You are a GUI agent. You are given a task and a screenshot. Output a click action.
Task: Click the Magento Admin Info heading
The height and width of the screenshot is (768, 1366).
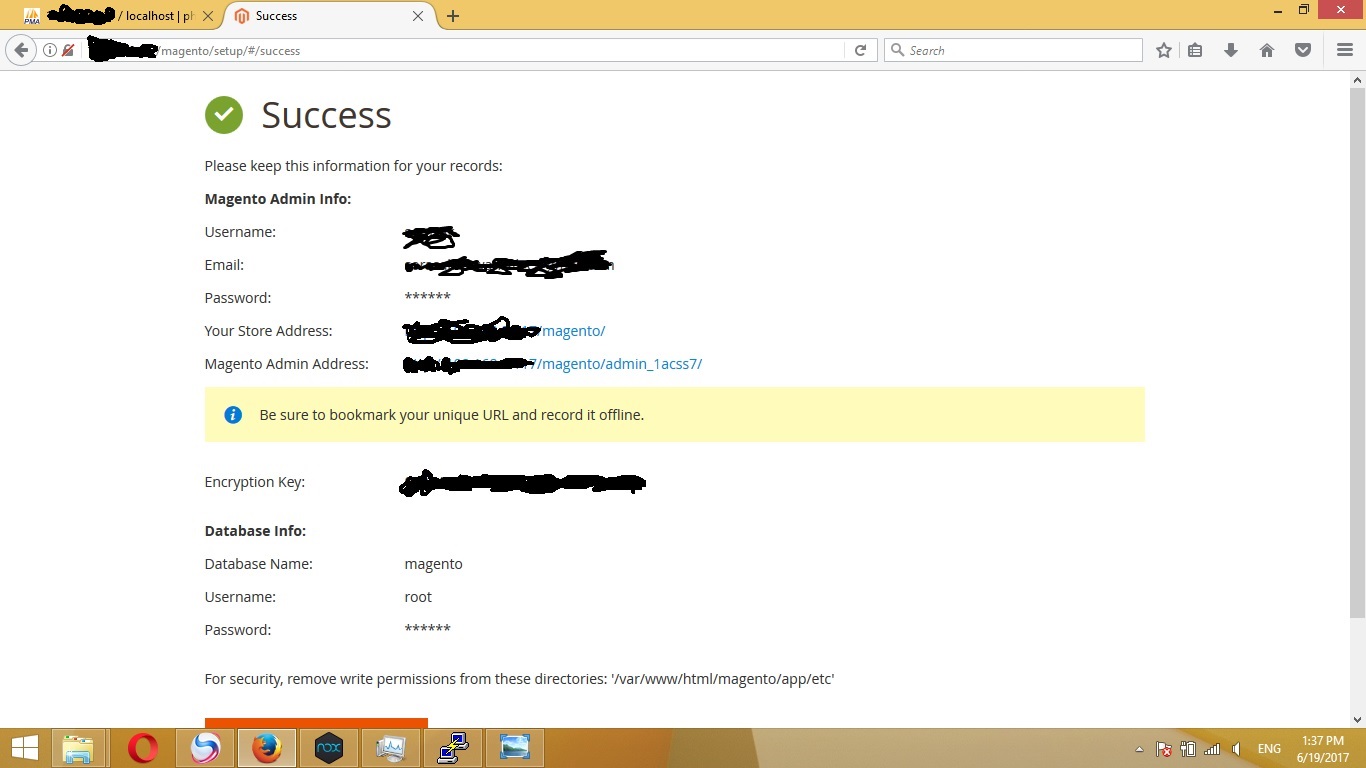pyautogui.click(x=278, y=199)
